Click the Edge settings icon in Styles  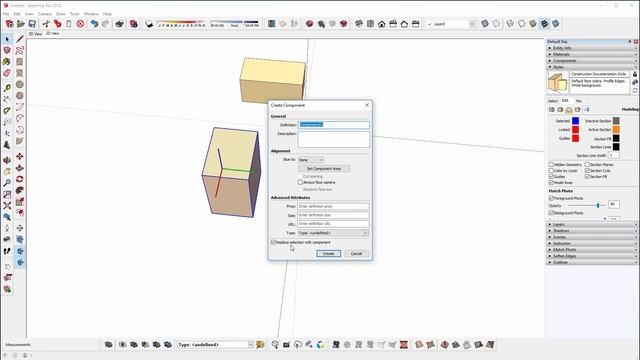click(x=551, y=109)
